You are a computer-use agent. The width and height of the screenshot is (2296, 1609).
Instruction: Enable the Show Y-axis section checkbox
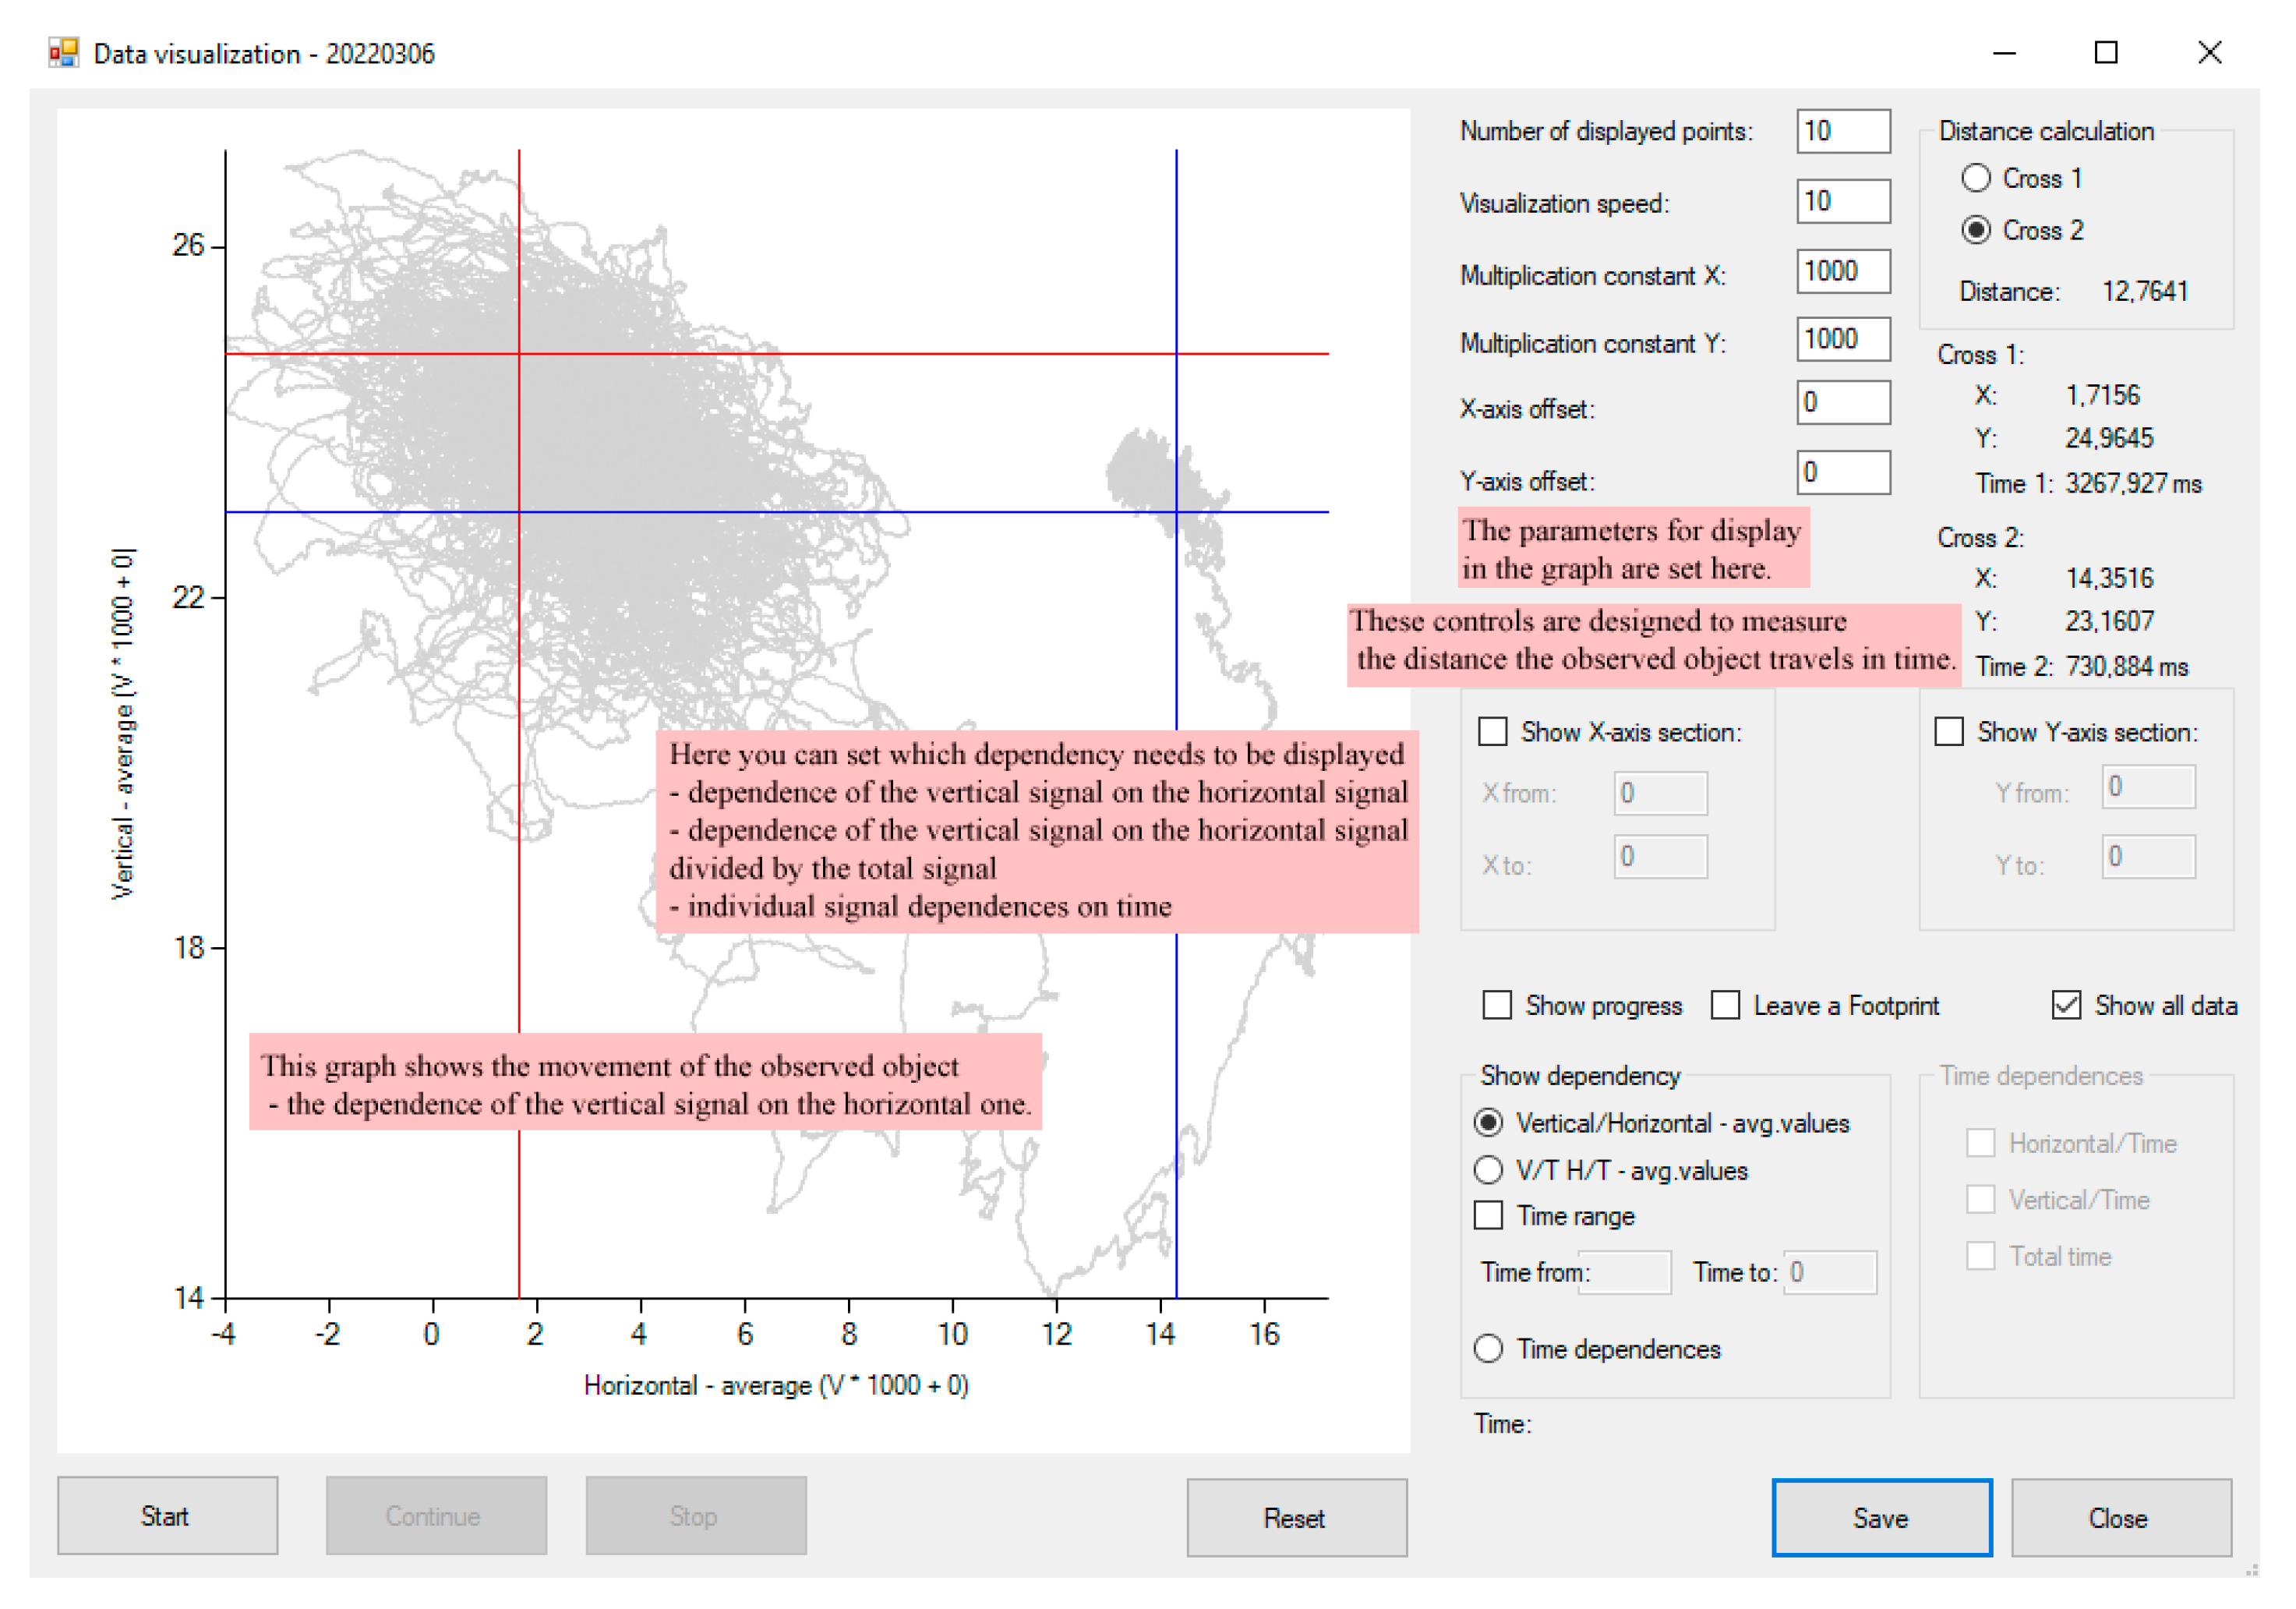(1949, 732)
